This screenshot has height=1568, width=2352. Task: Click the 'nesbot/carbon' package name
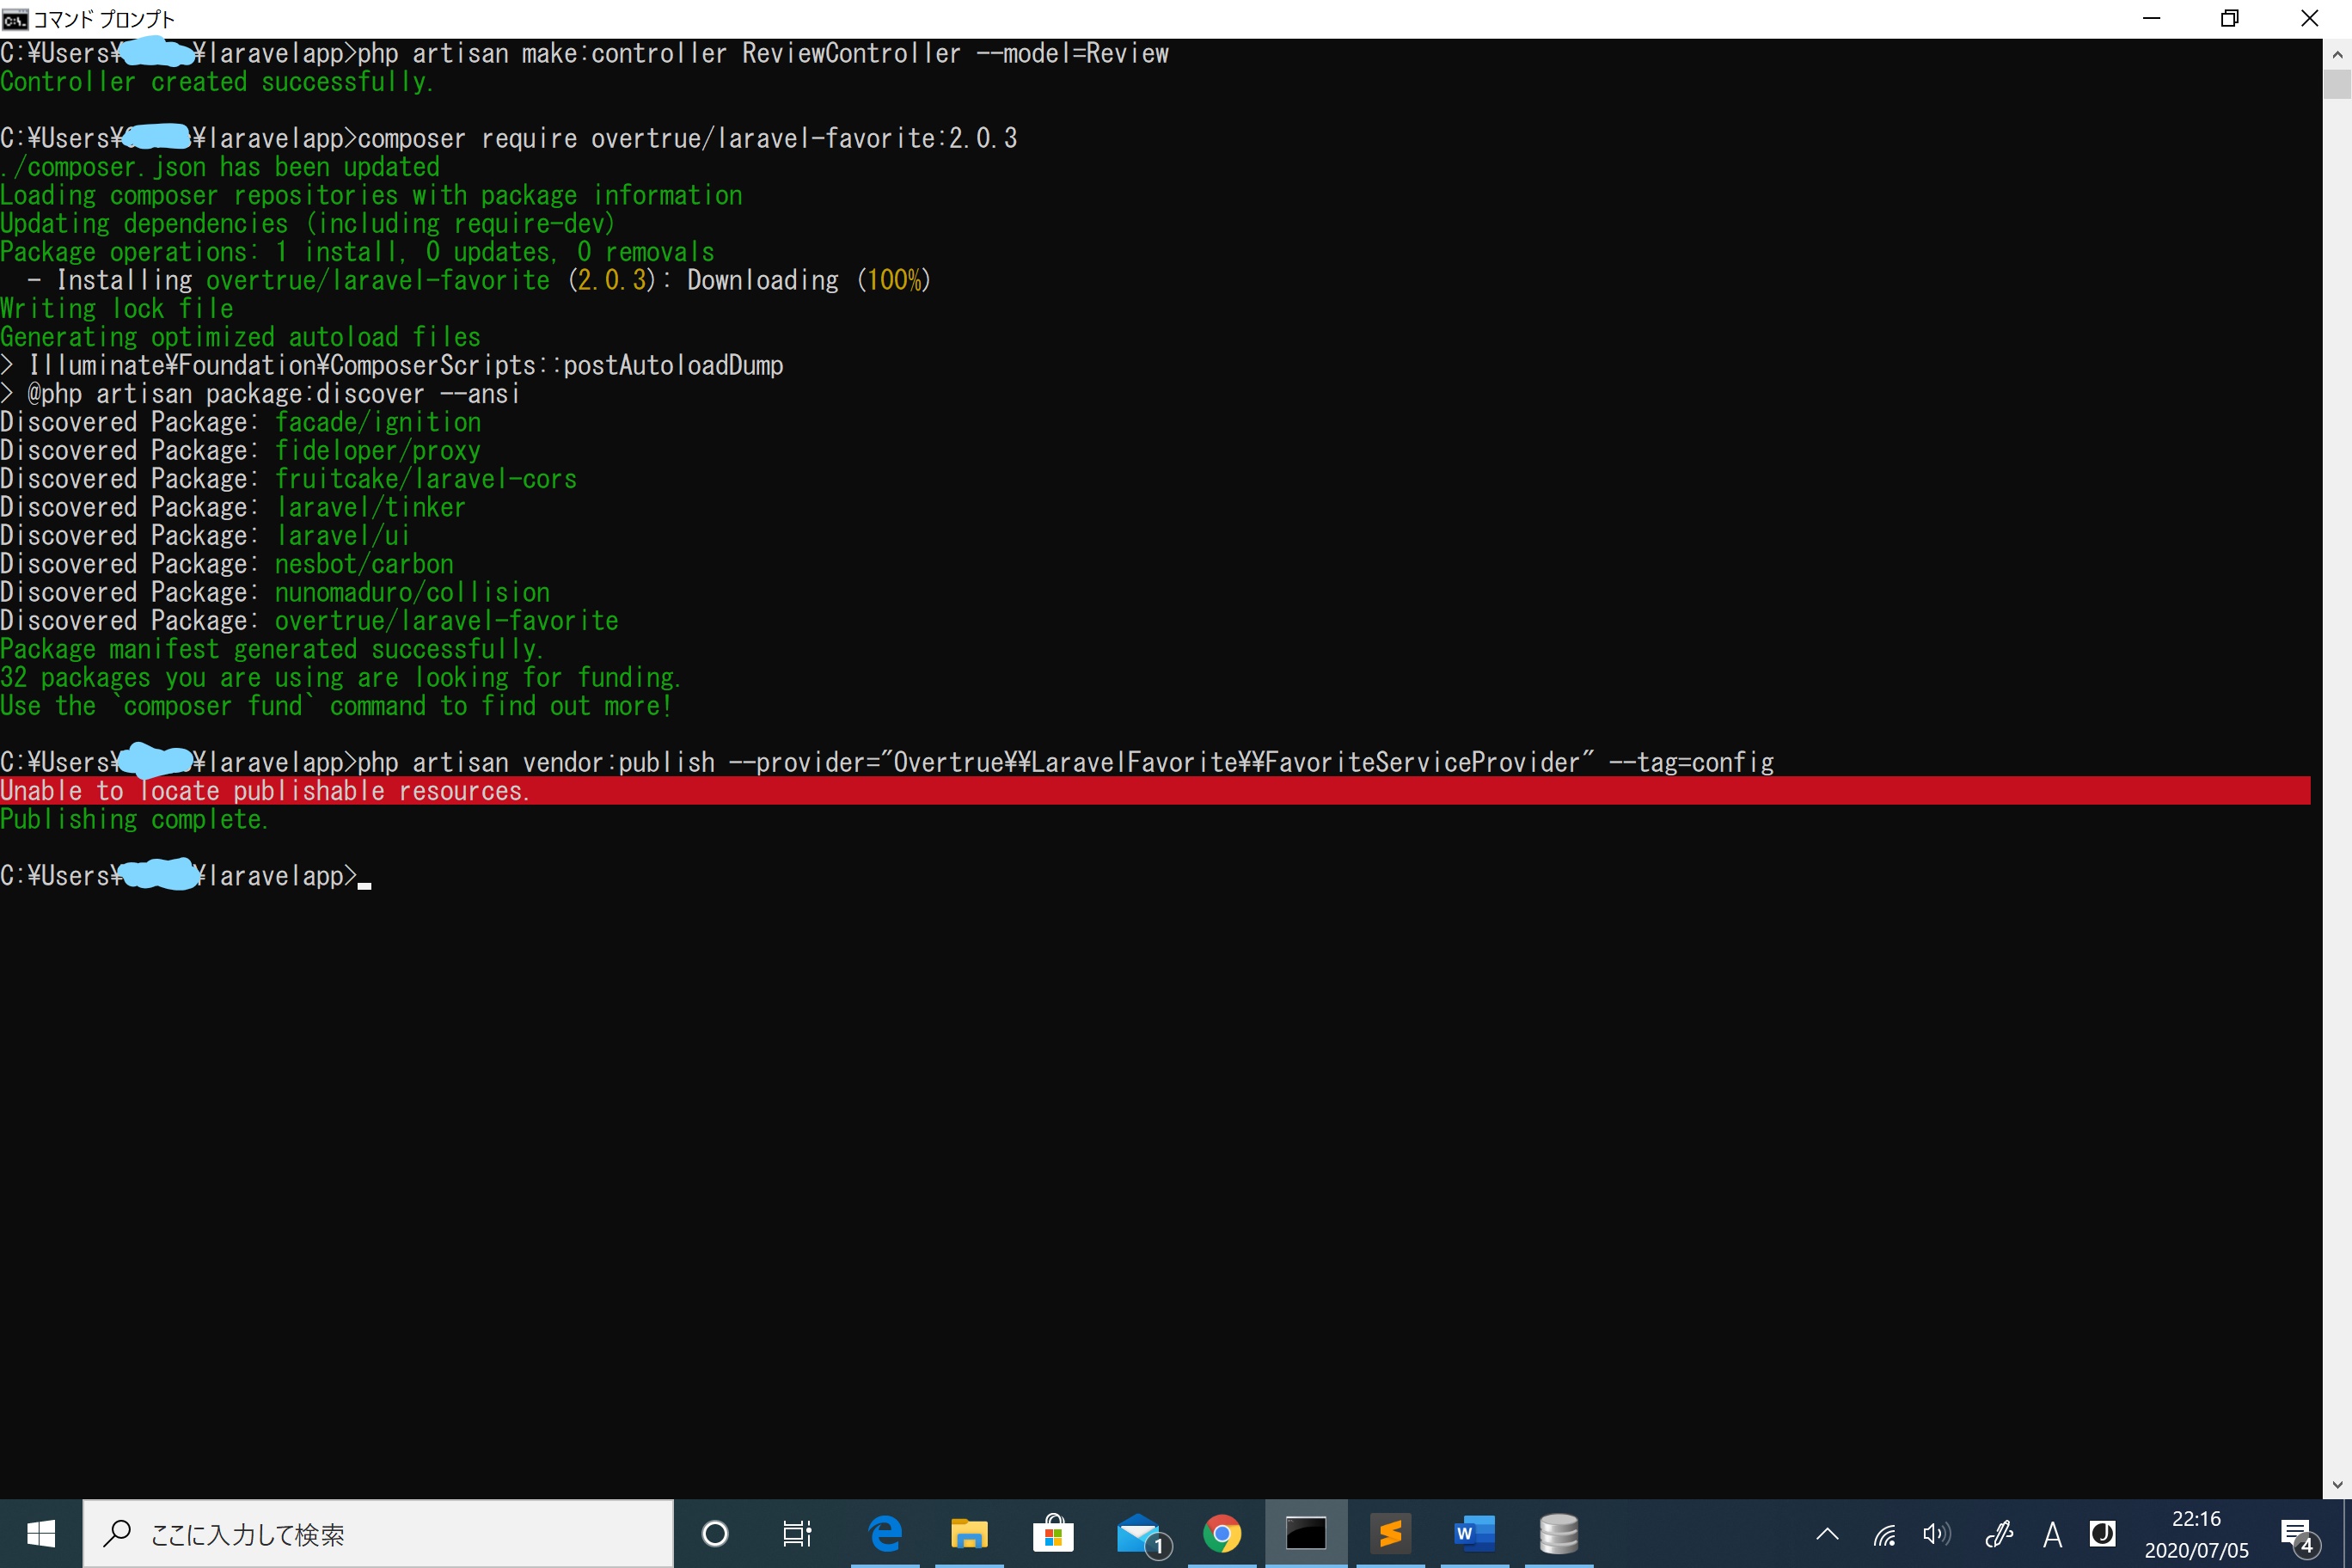(x=364, y=564)
